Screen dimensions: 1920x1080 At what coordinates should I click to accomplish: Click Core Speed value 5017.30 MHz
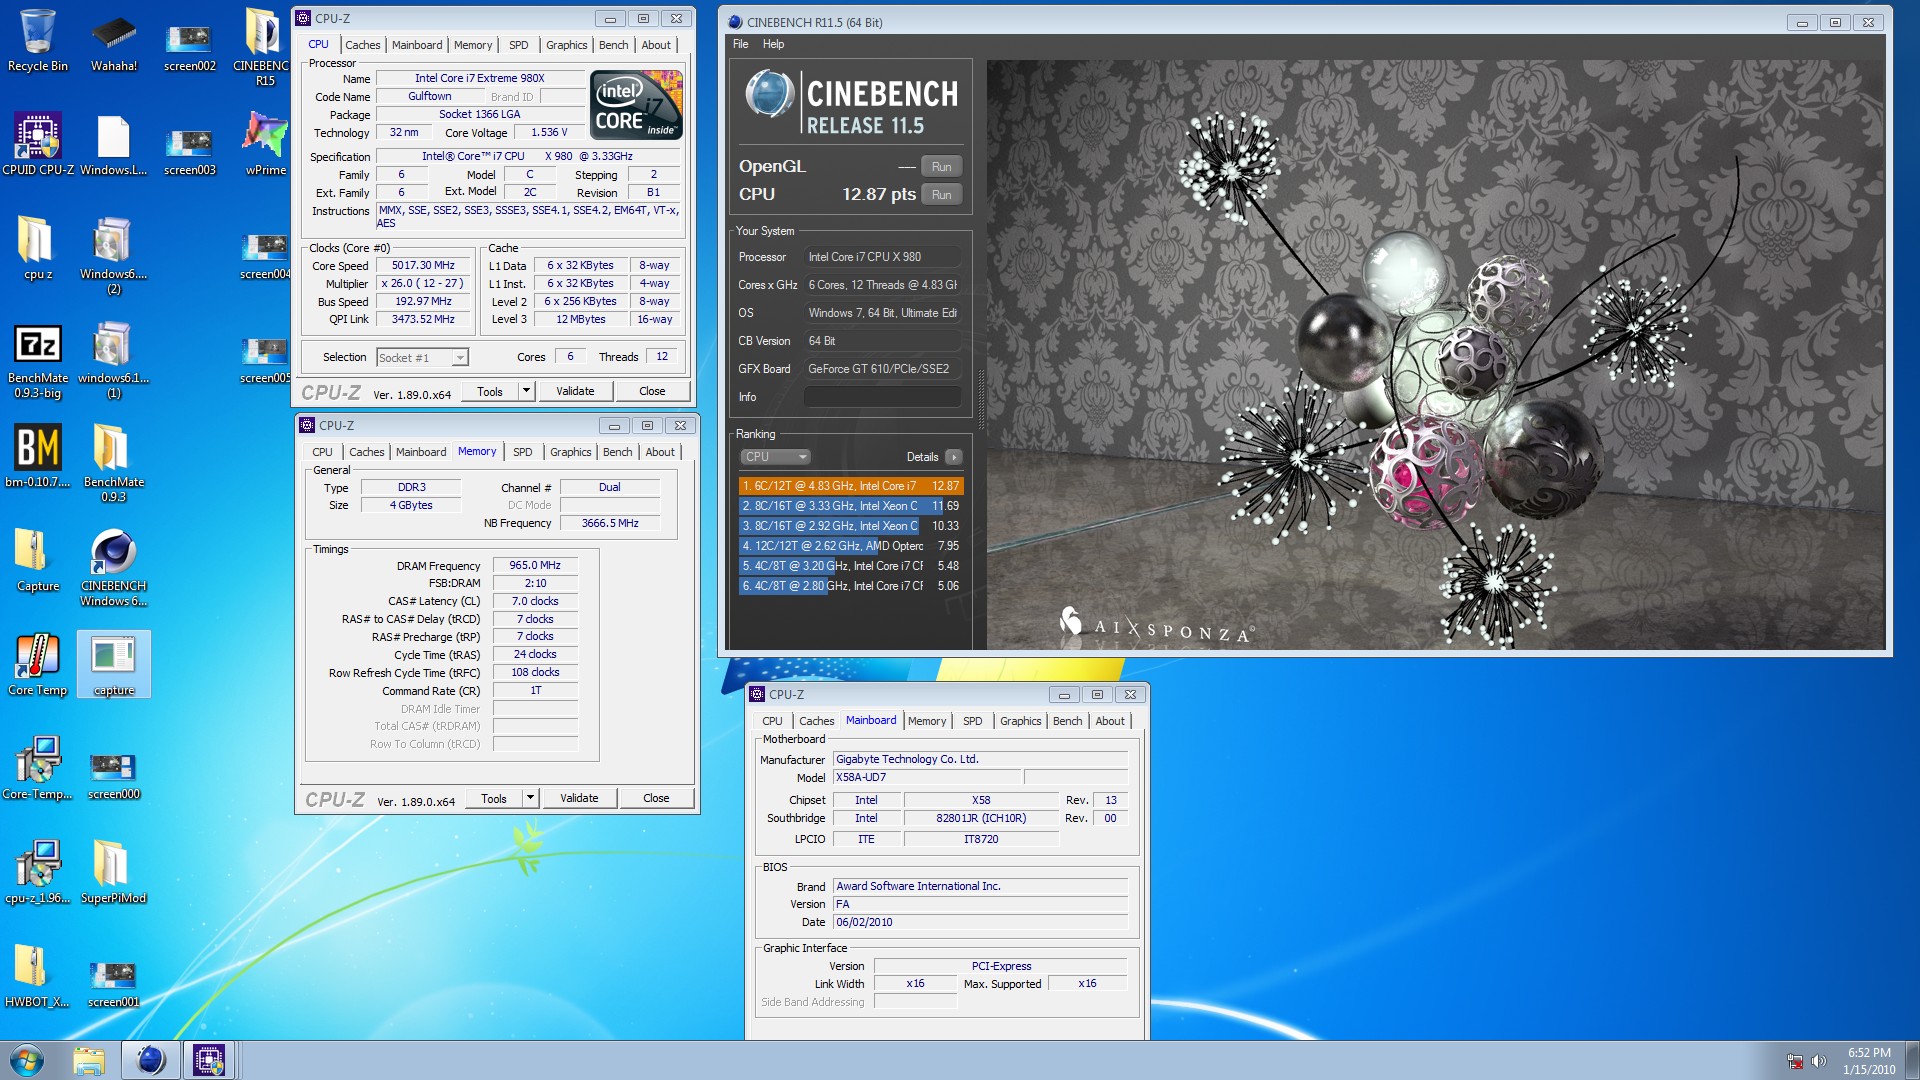[x=423, y=266]
